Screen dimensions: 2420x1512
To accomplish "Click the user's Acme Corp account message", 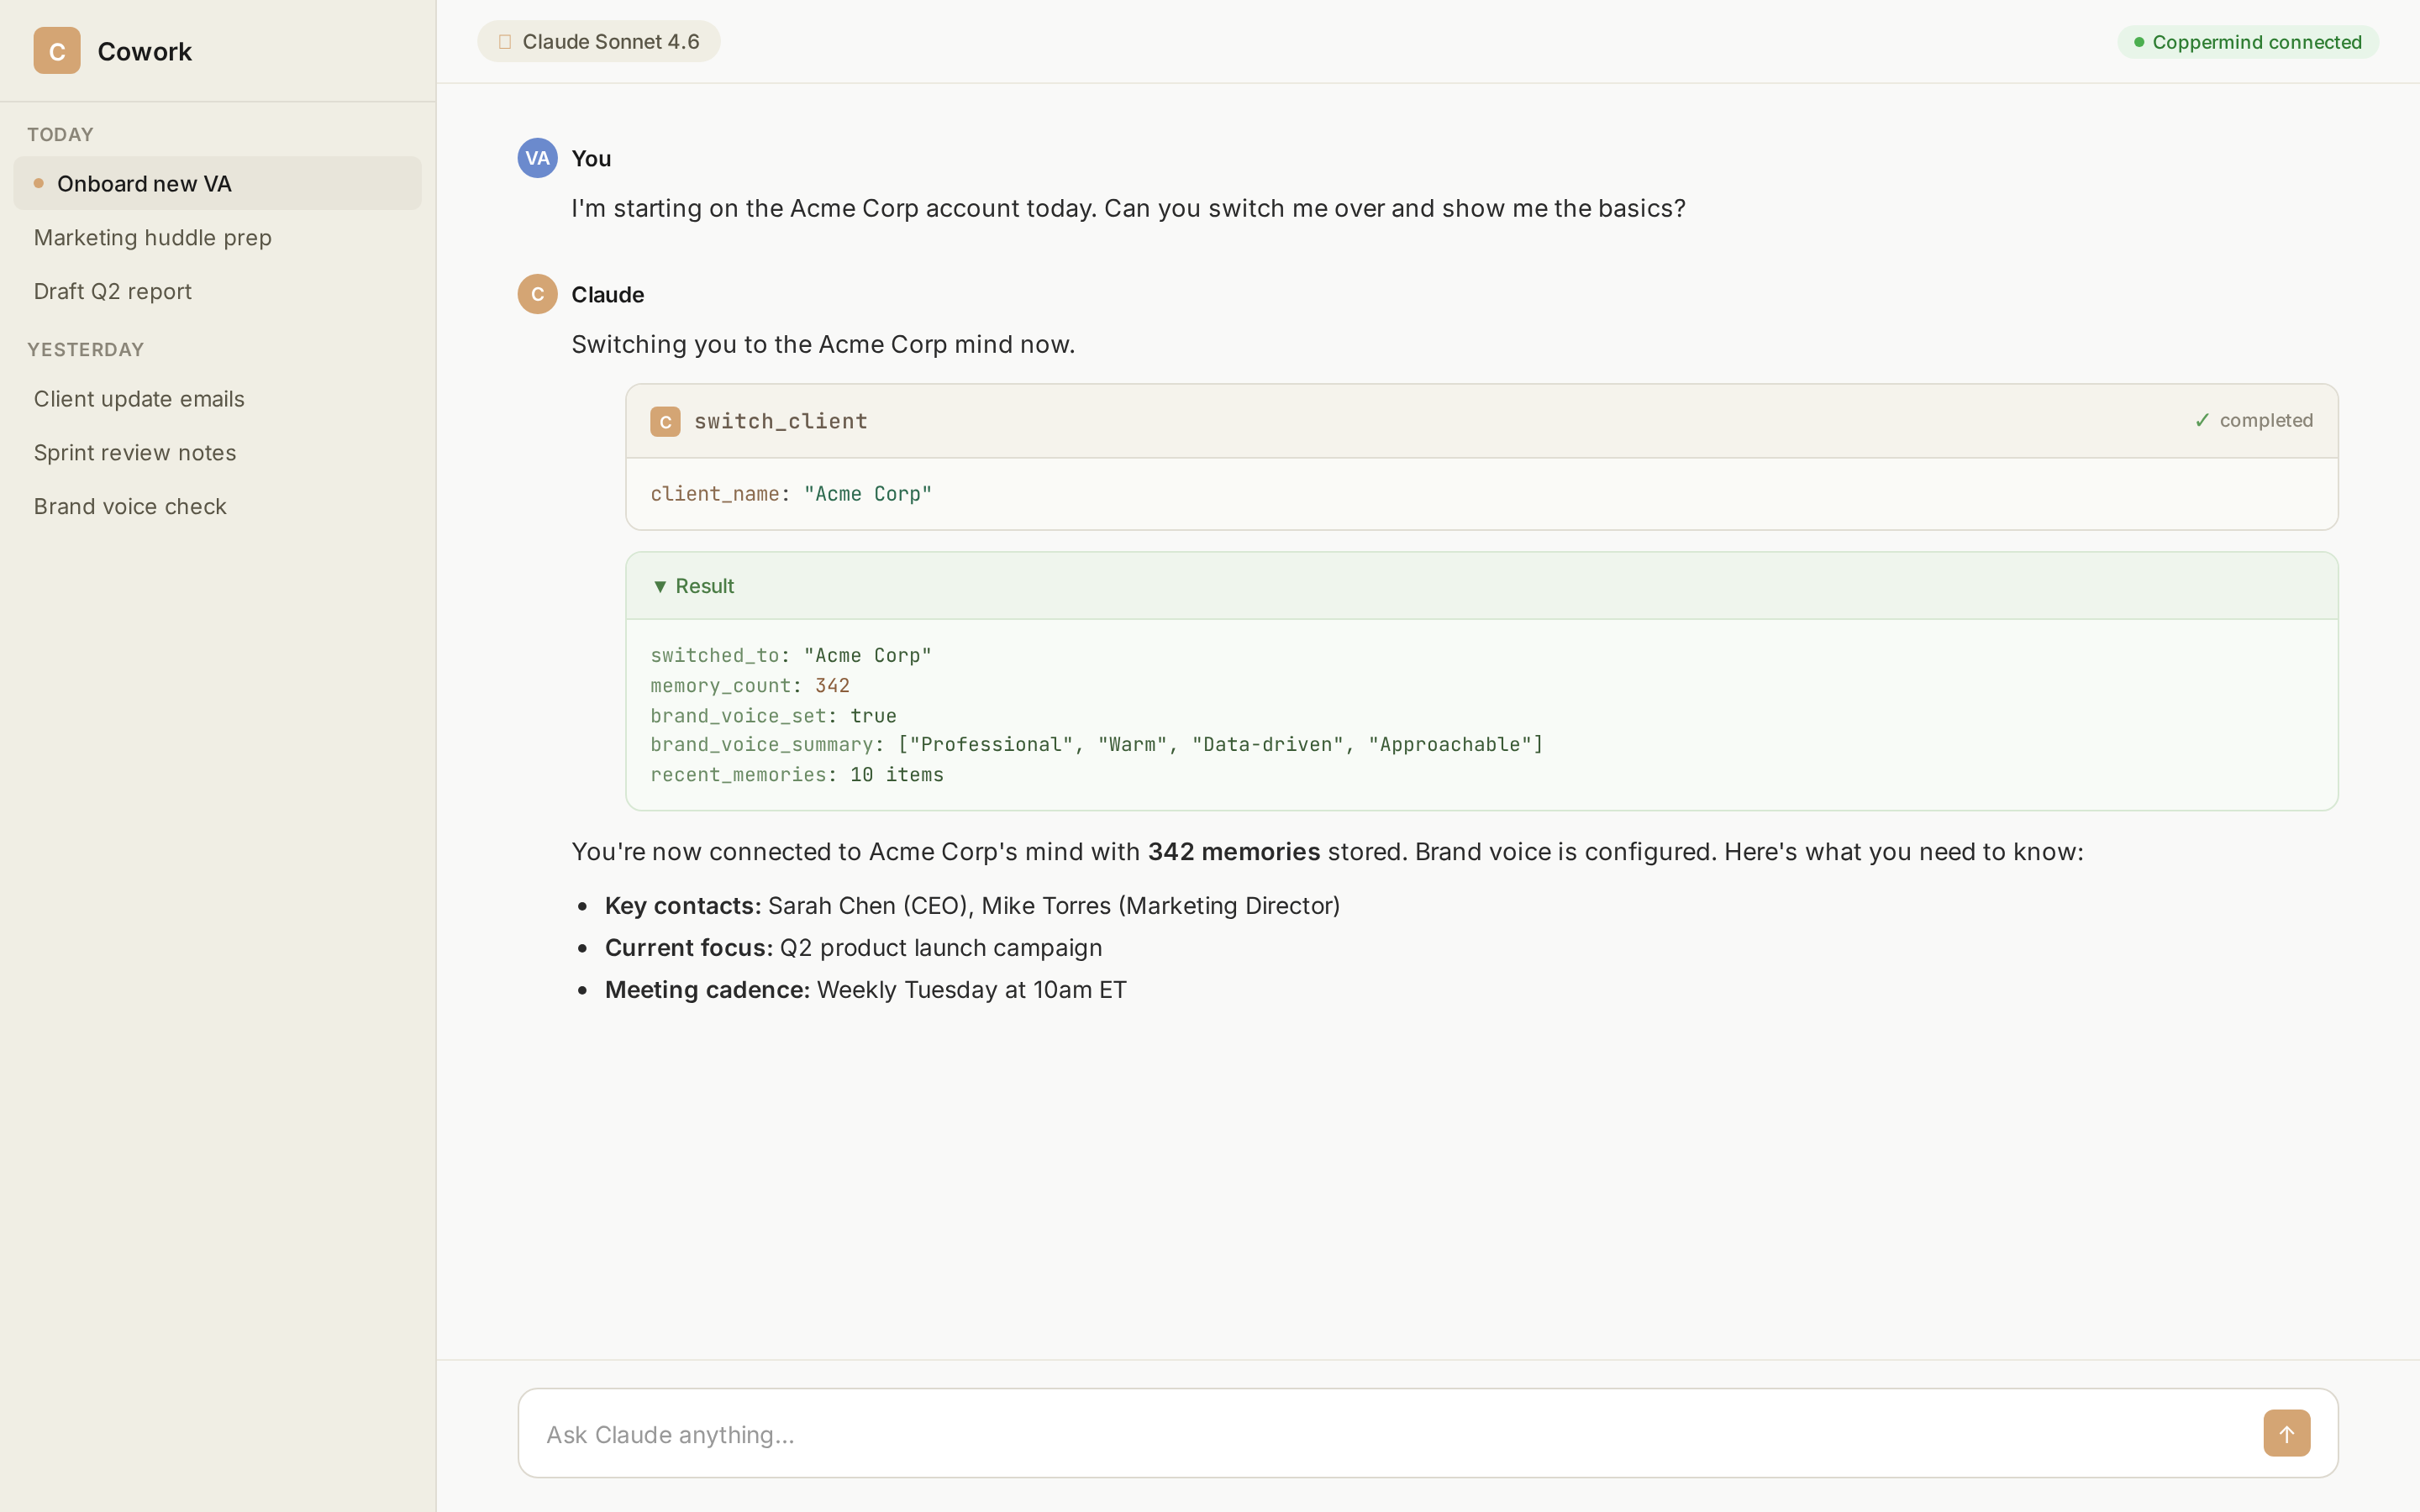I will pyautogui.click(x=1128, y=208).
